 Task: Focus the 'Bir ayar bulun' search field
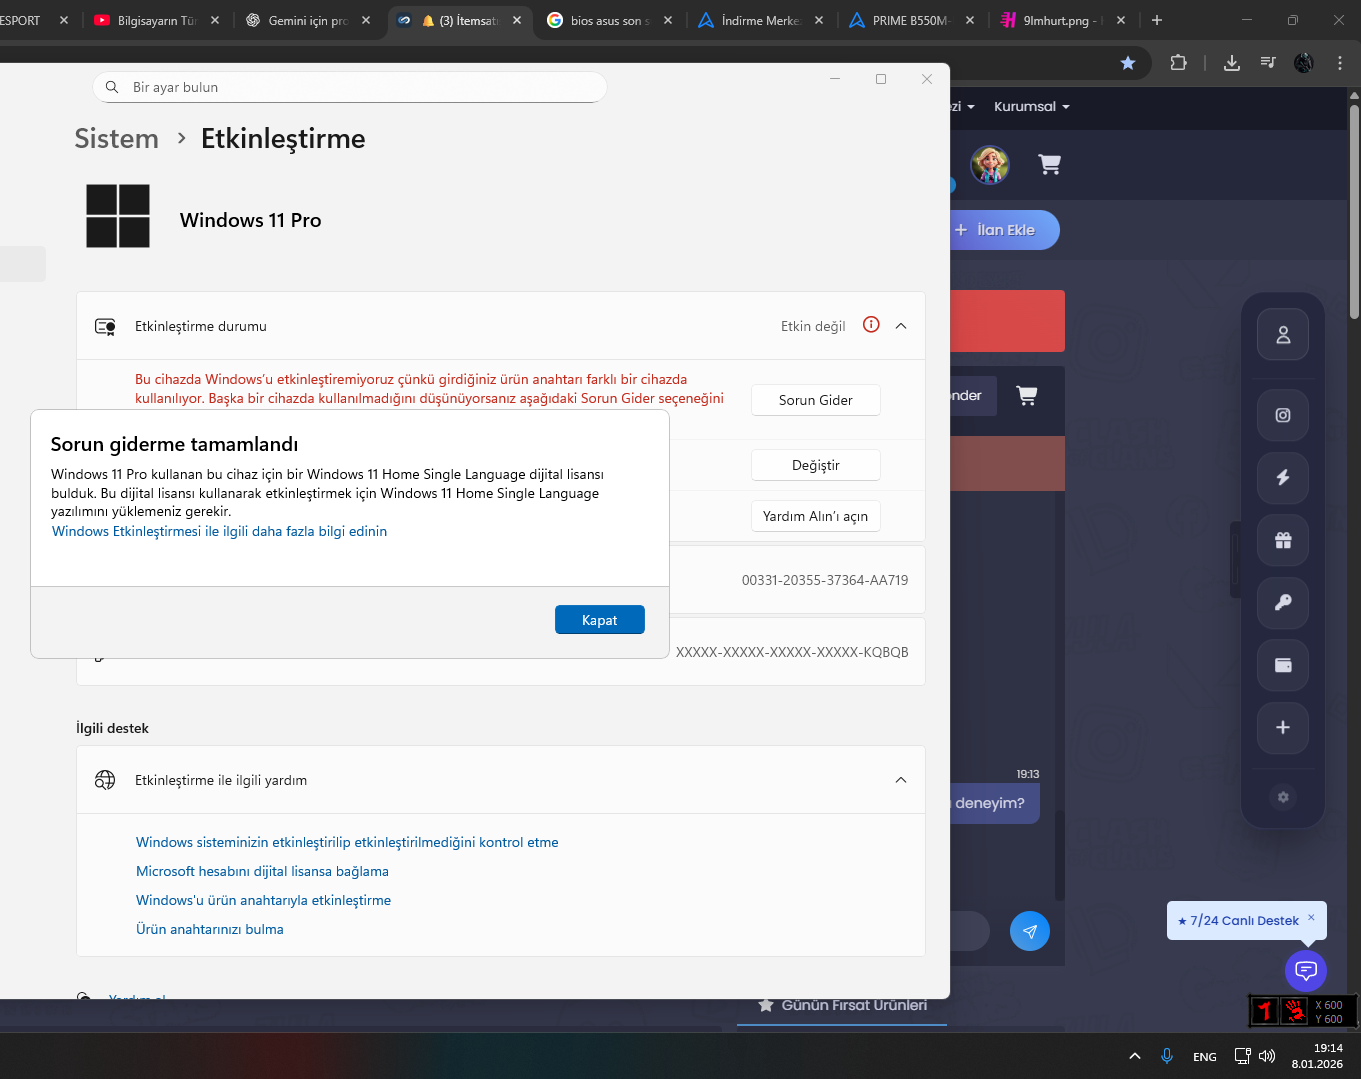pos(350,87)
